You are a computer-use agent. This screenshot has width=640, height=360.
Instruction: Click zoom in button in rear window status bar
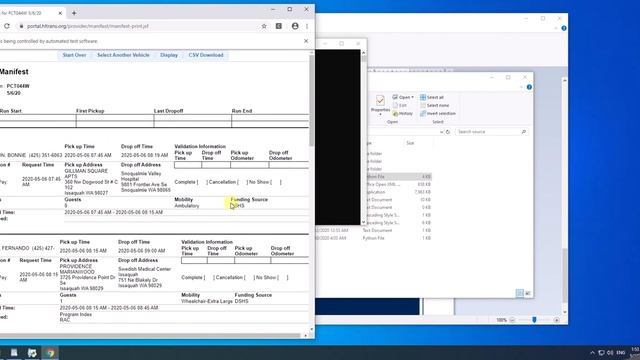click(x=556, y=320)
